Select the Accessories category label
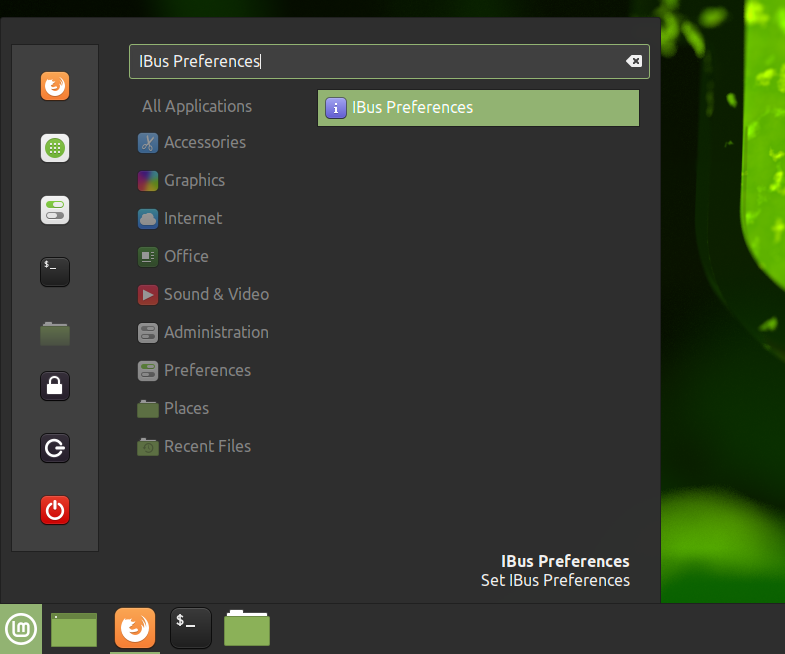 [205, 142]
